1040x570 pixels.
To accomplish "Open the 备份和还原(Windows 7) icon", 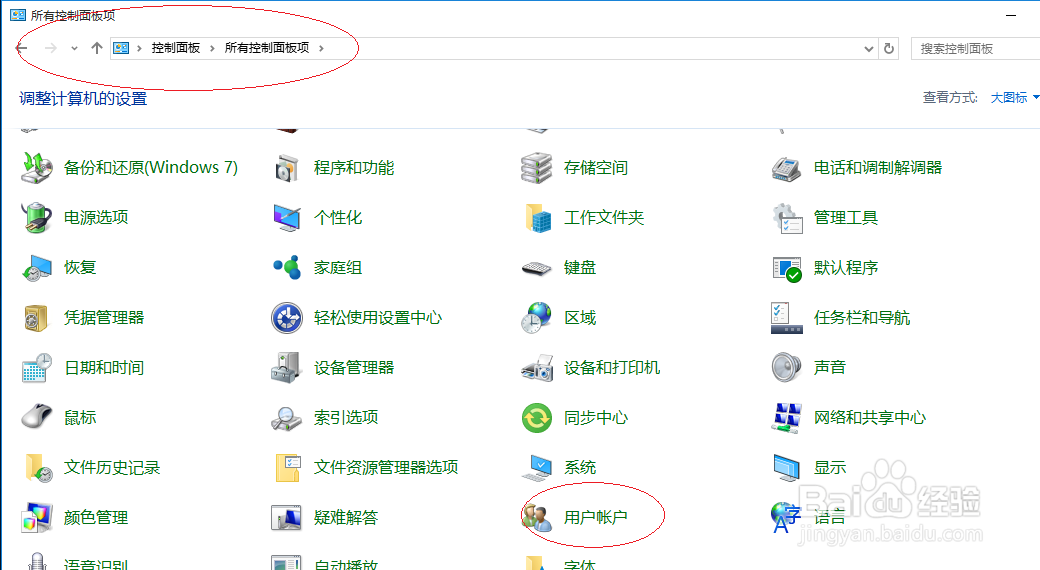I will [x=36, y=167].
